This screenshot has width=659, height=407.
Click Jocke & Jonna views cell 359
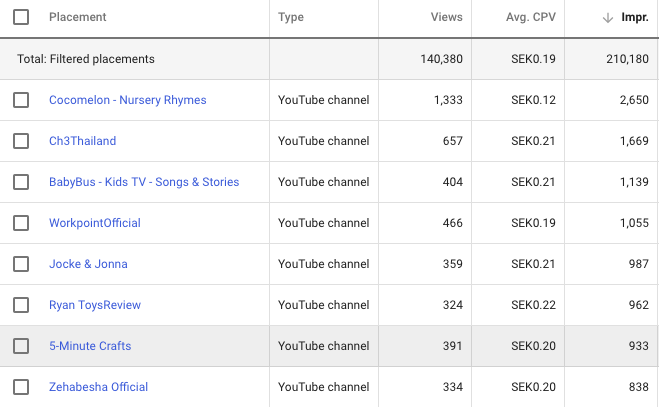(x=453, y=264)
